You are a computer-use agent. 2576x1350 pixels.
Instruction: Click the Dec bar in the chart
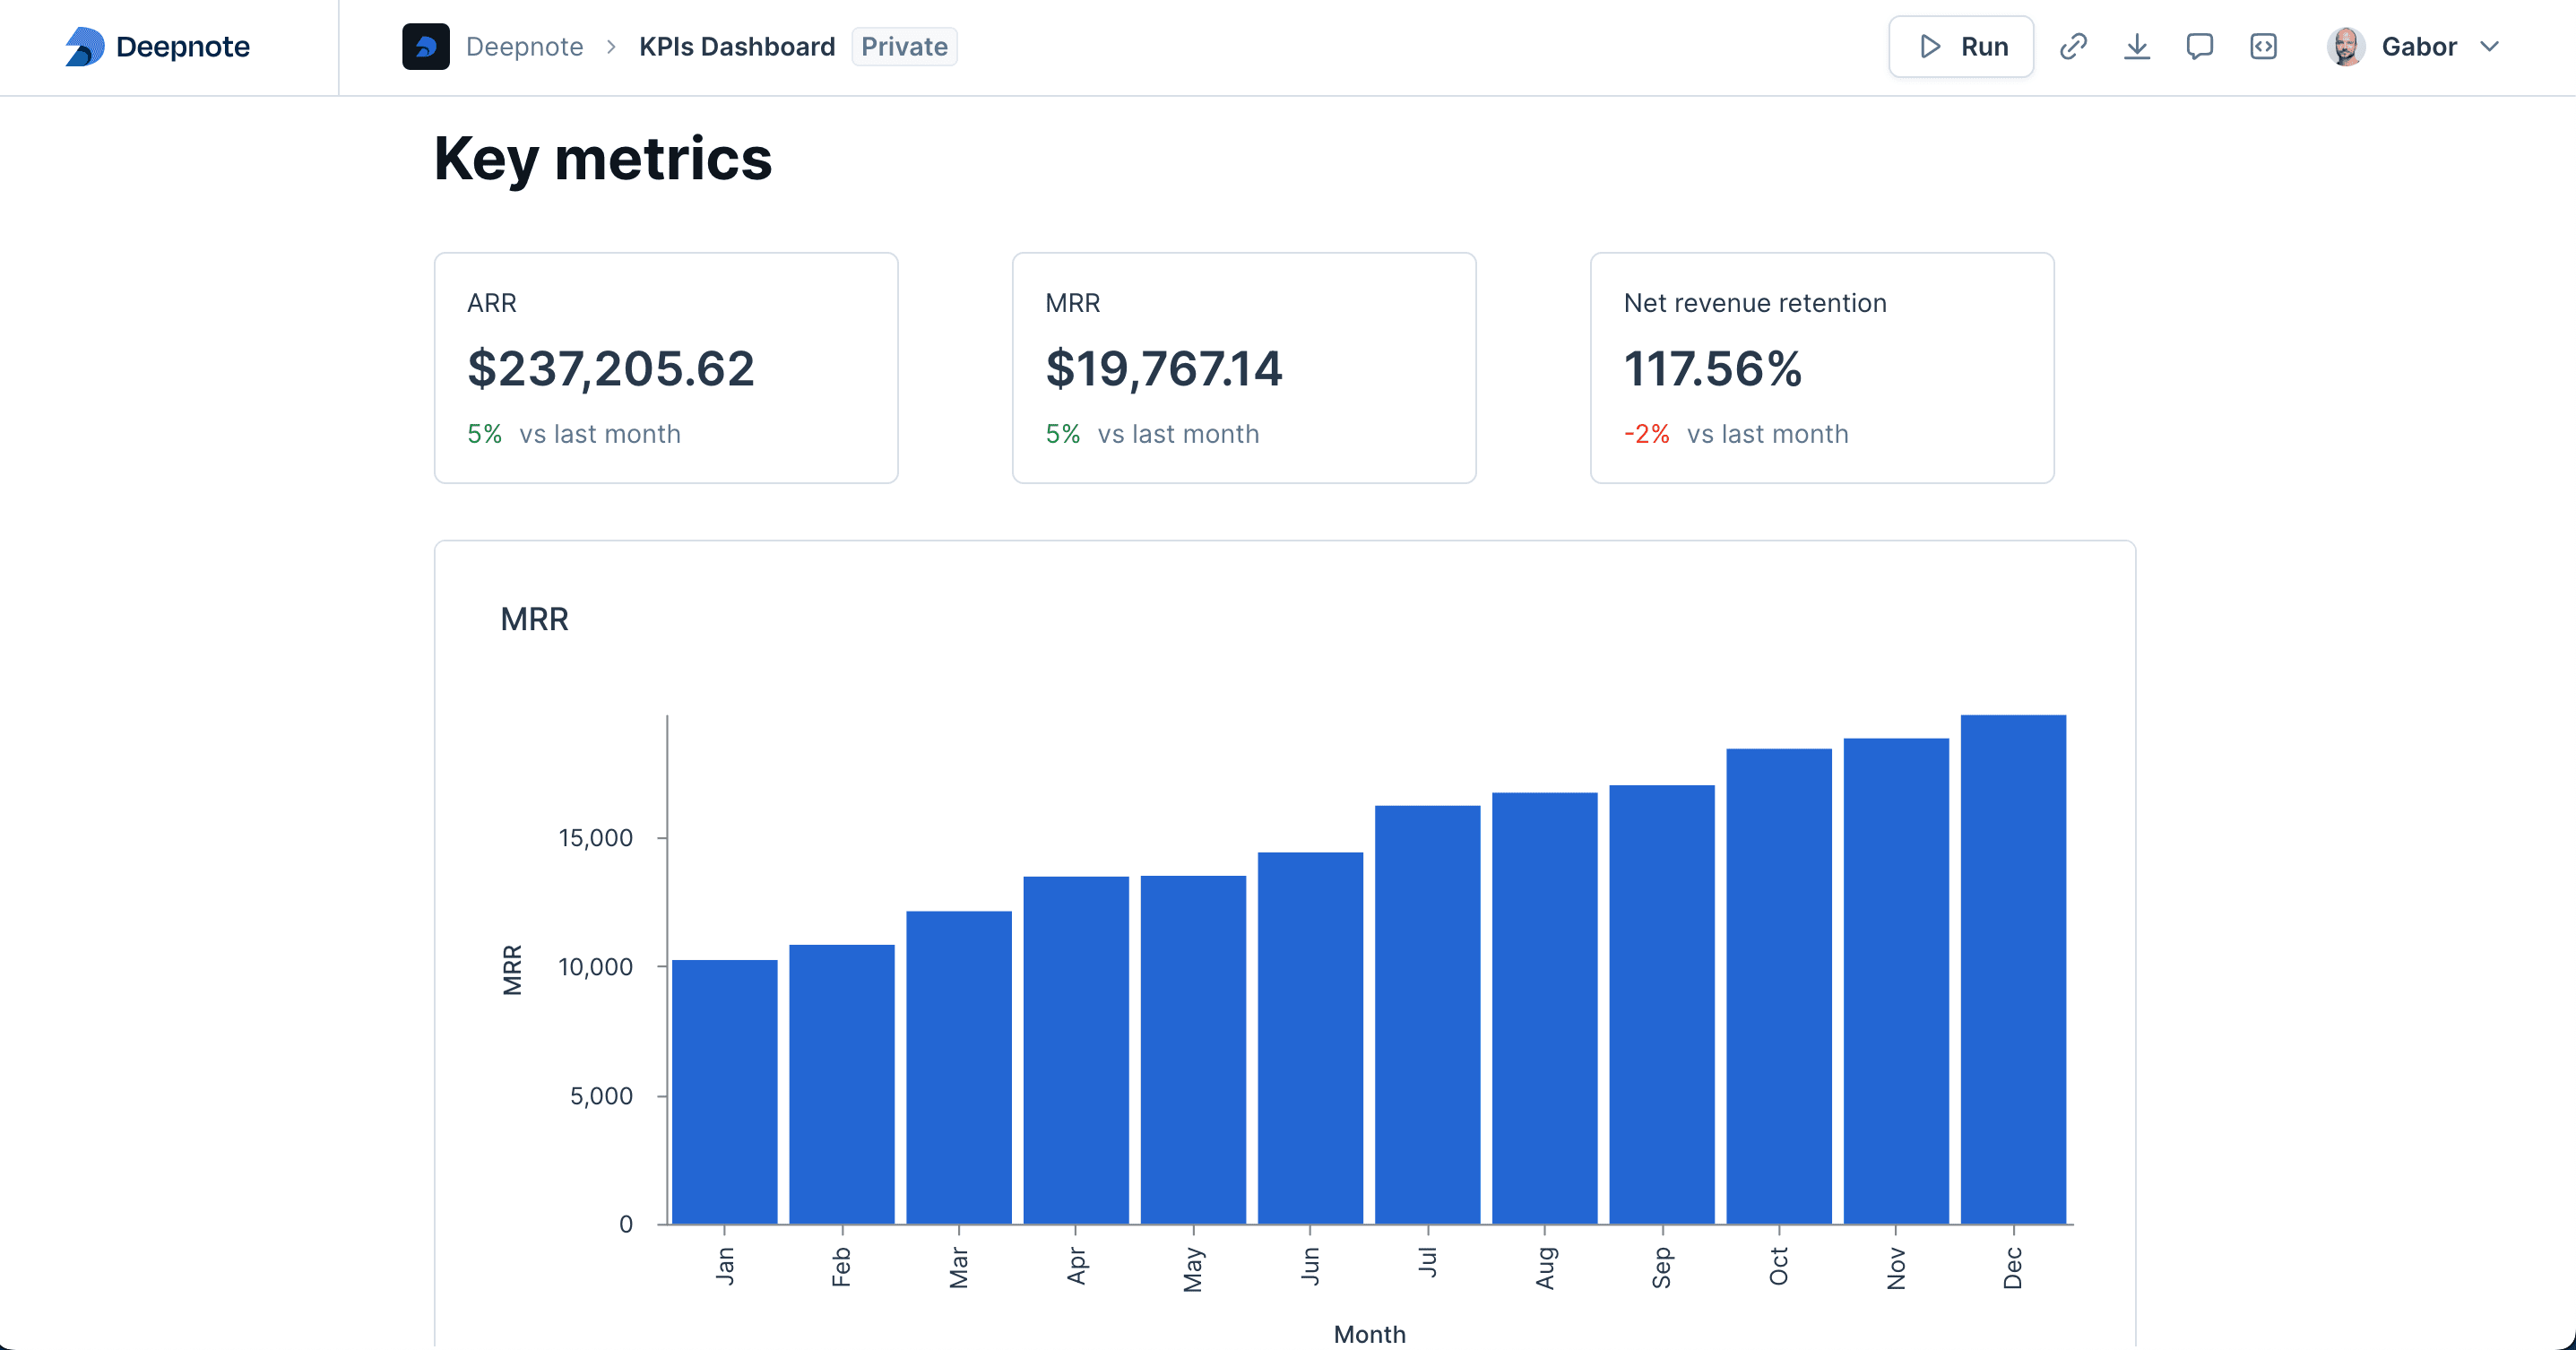click(2013, 969)
